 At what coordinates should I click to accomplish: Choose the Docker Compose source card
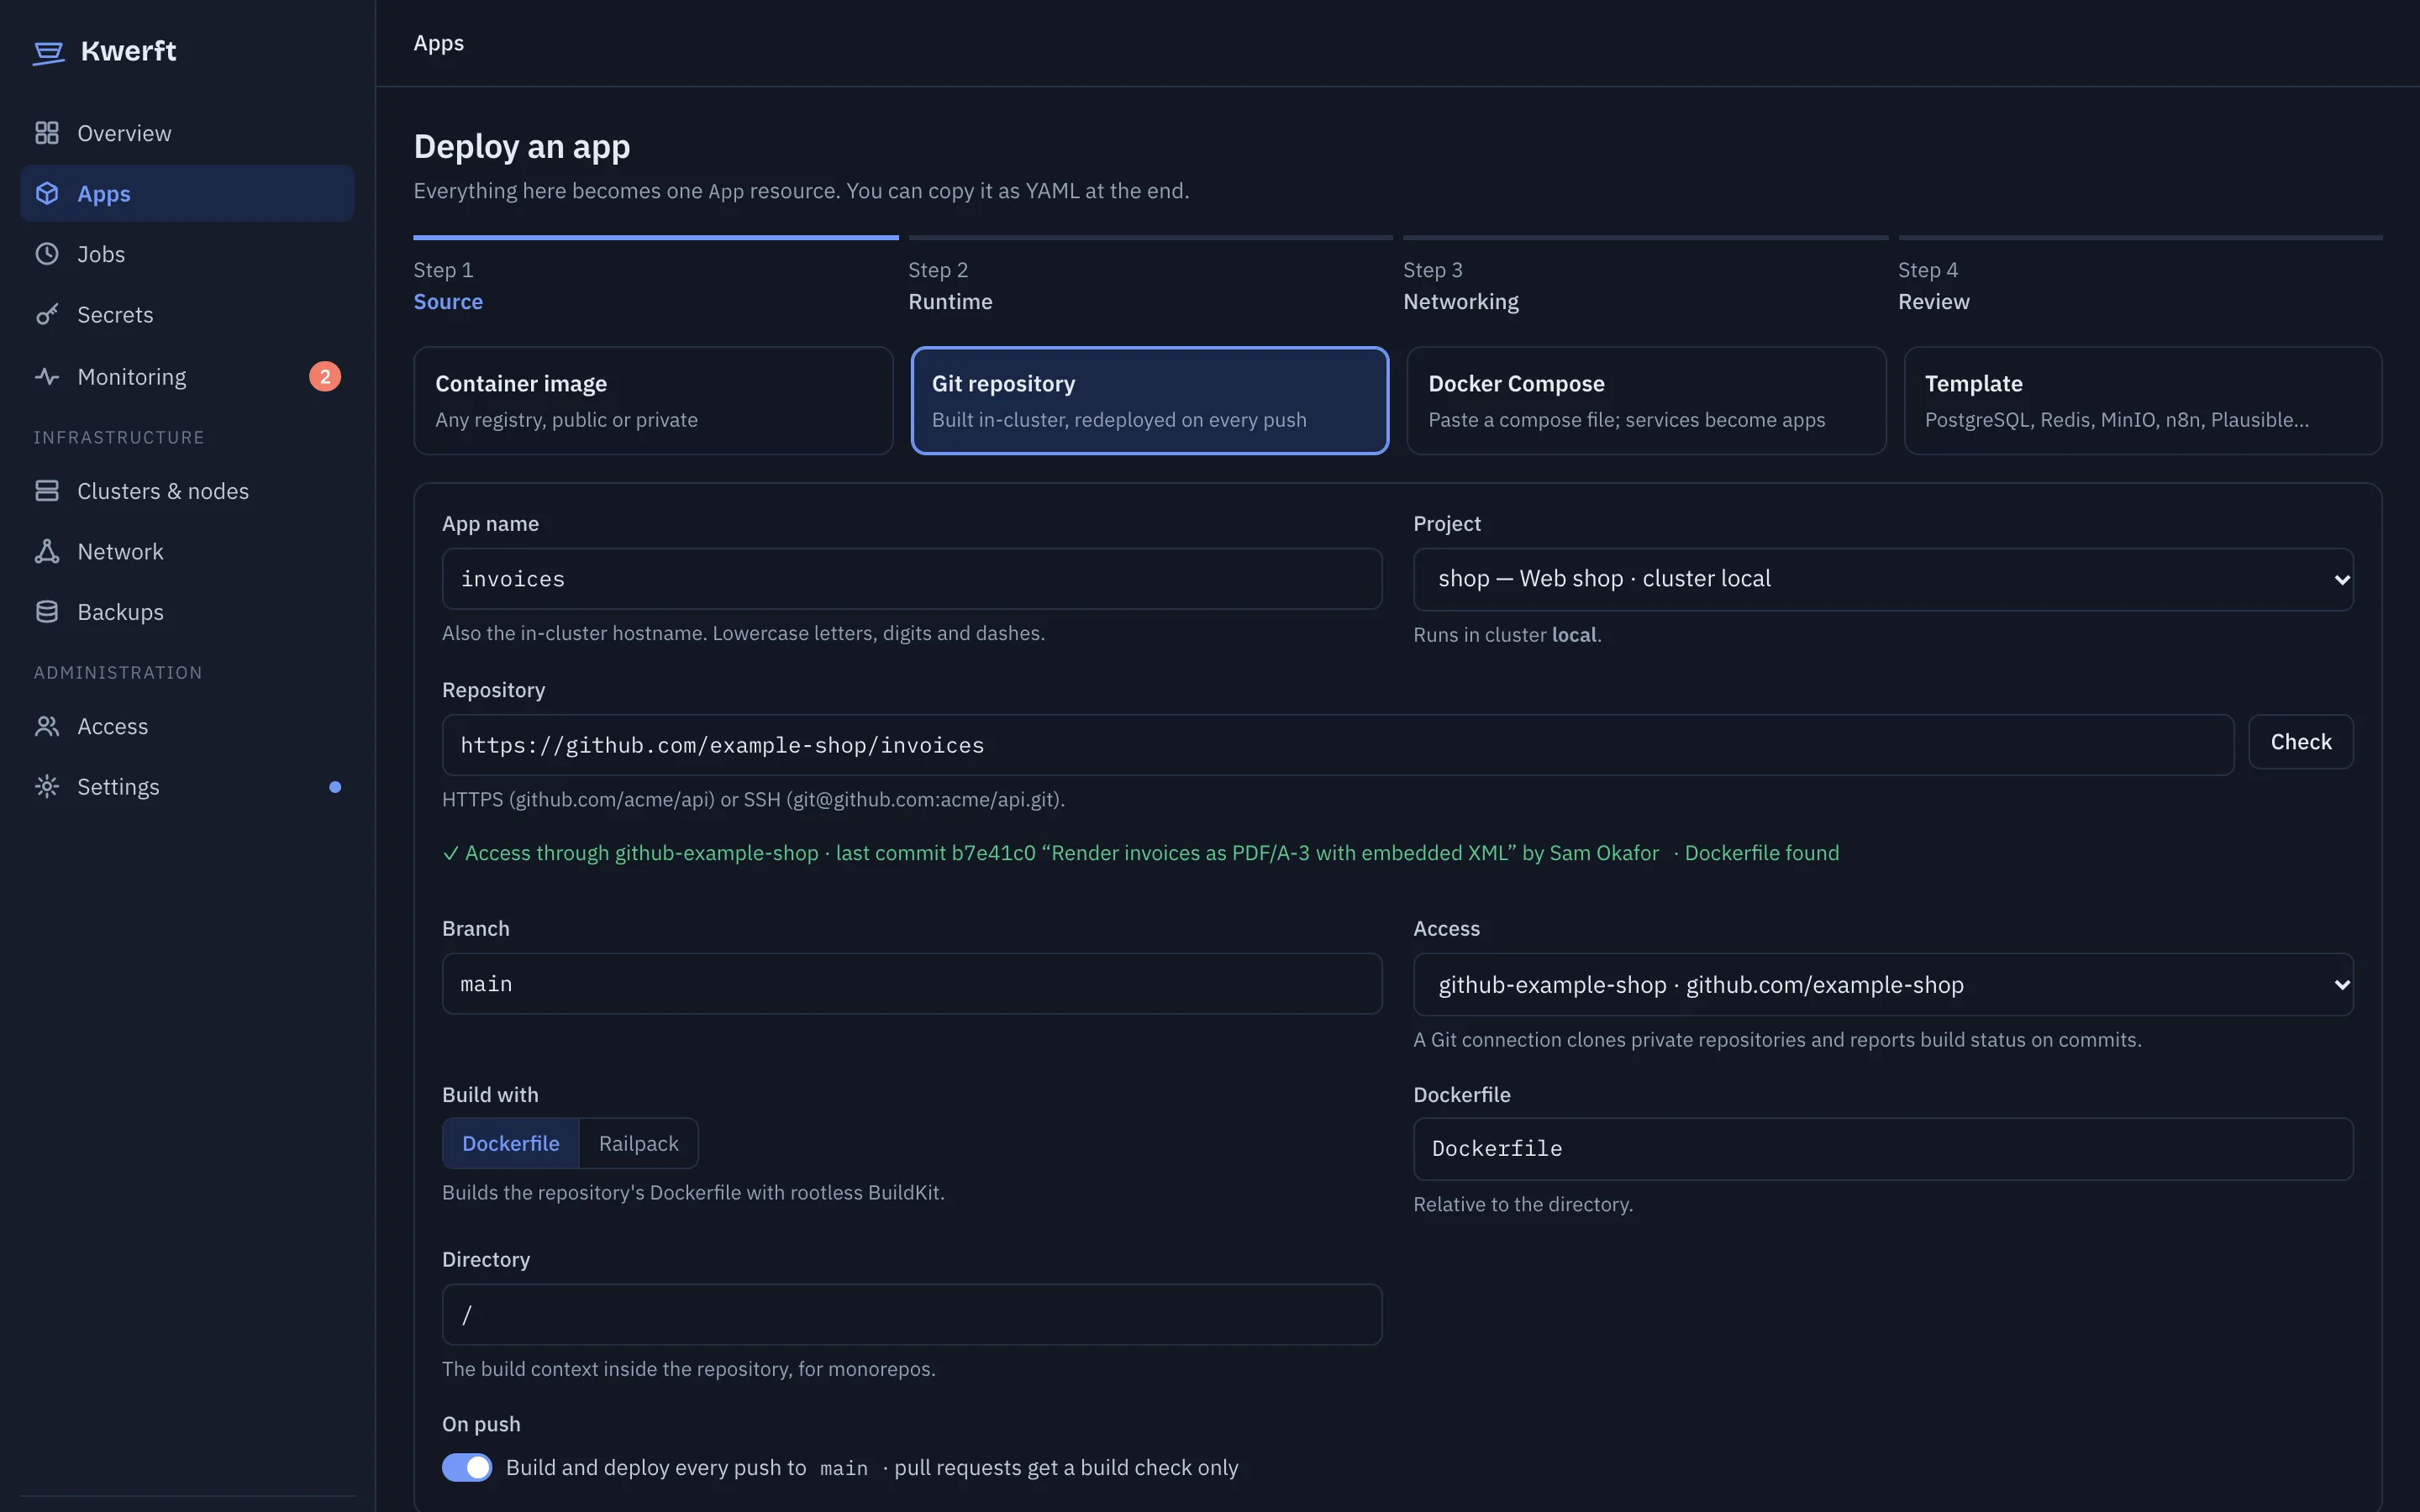1646,401
